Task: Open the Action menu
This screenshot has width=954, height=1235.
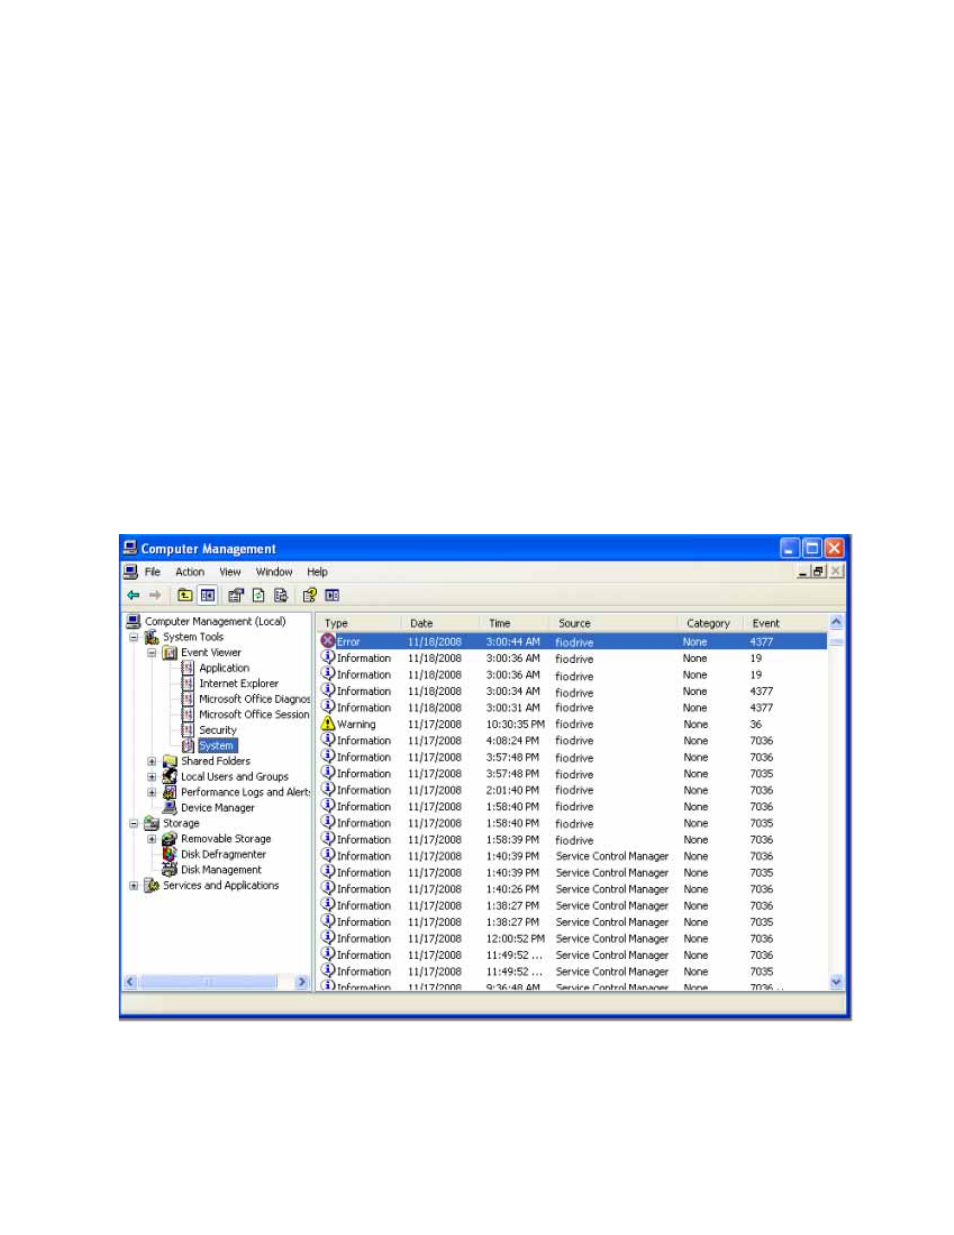Action: pos(190,572)
